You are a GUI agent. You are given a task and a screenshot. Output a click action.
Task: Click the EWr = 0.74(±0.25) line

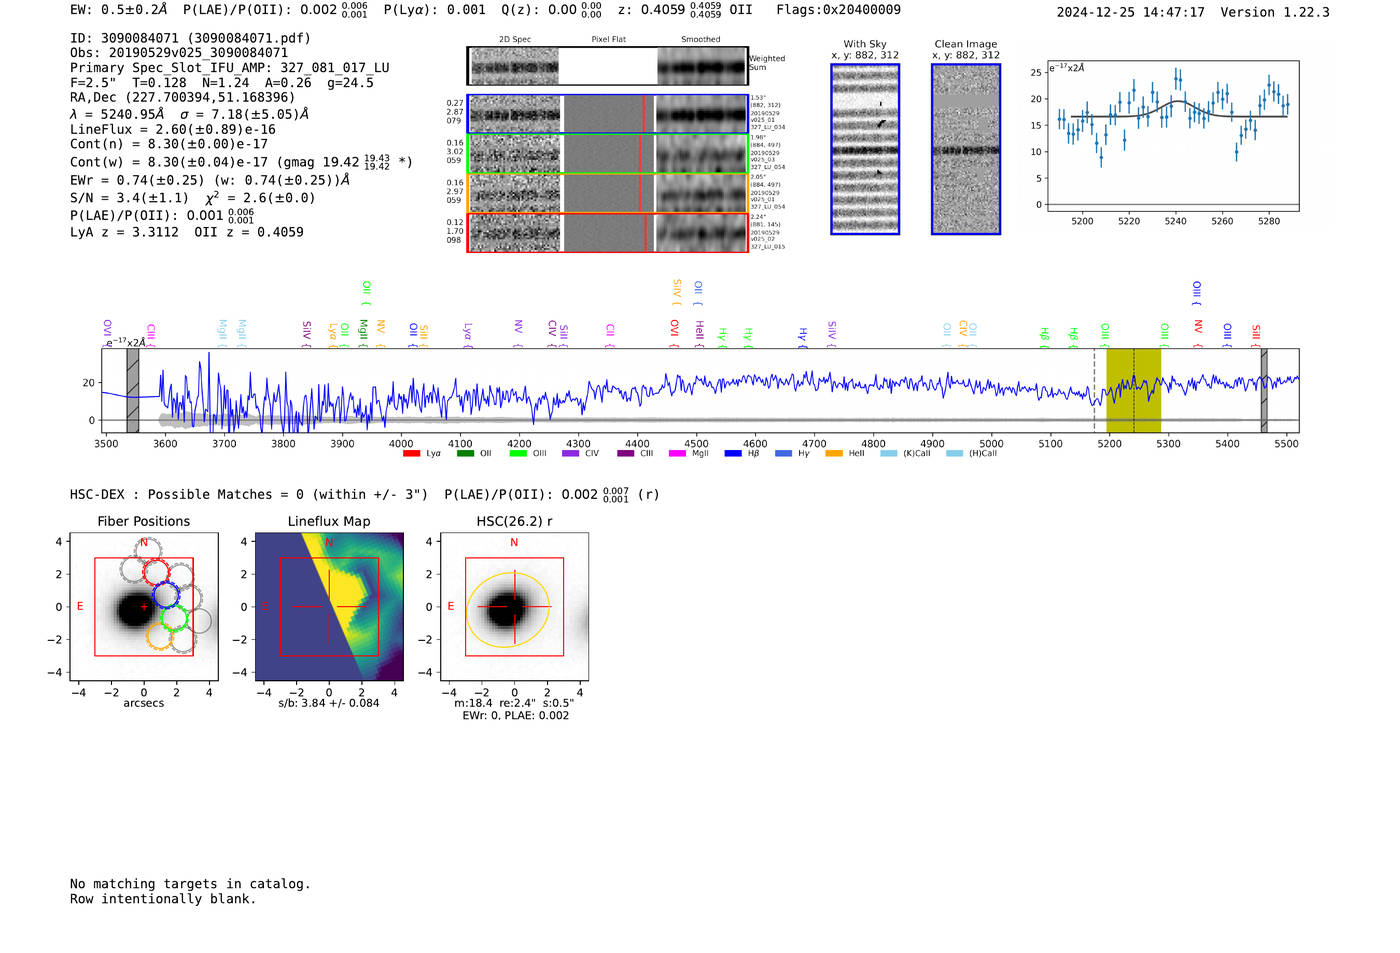pyautogui.click(x=210, y=180)
